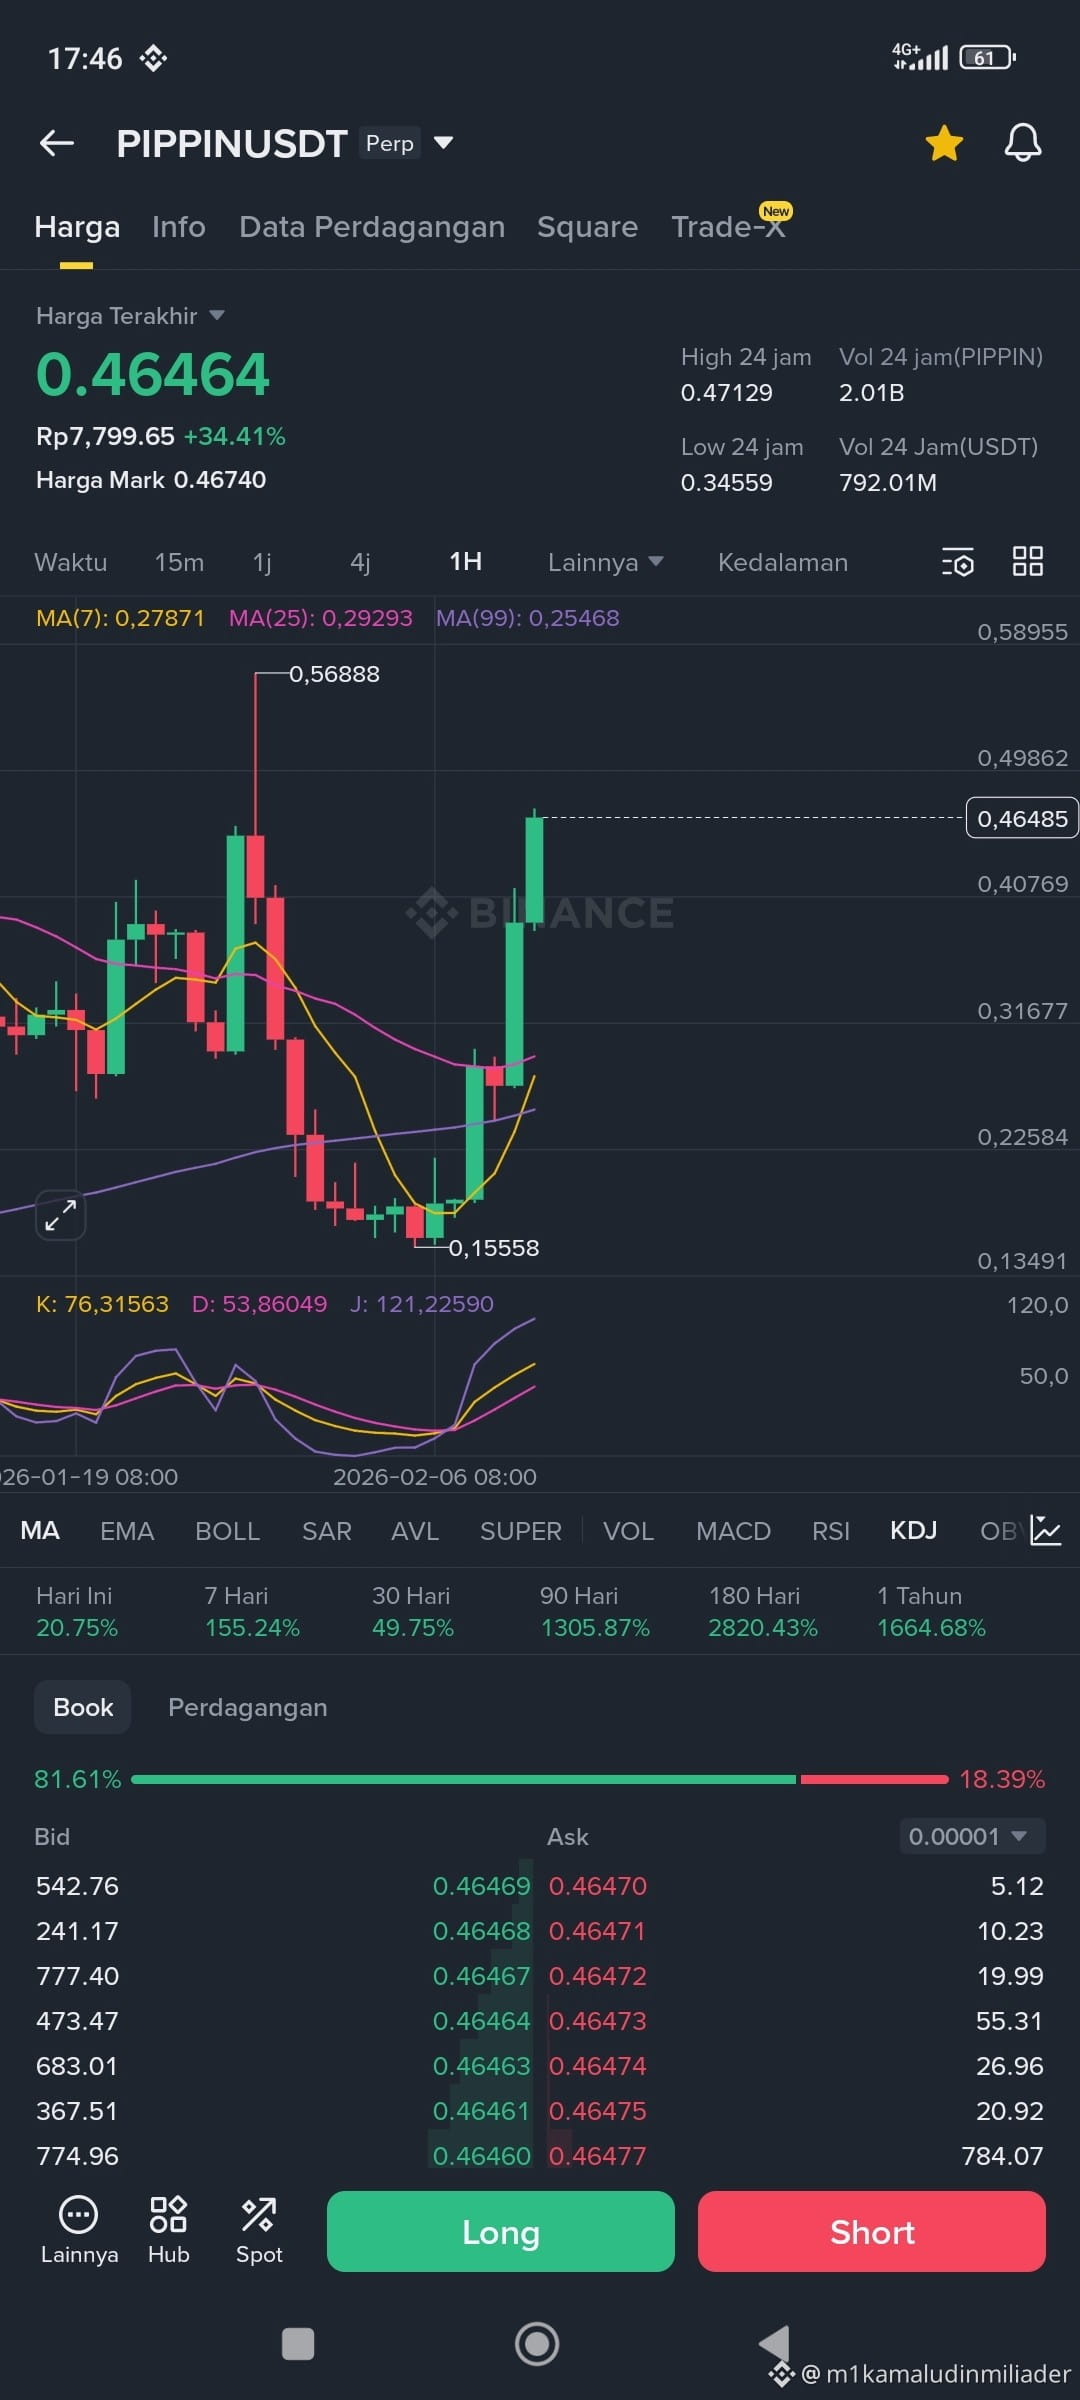Tap Android home circle button

click(x=537, y=2343)
